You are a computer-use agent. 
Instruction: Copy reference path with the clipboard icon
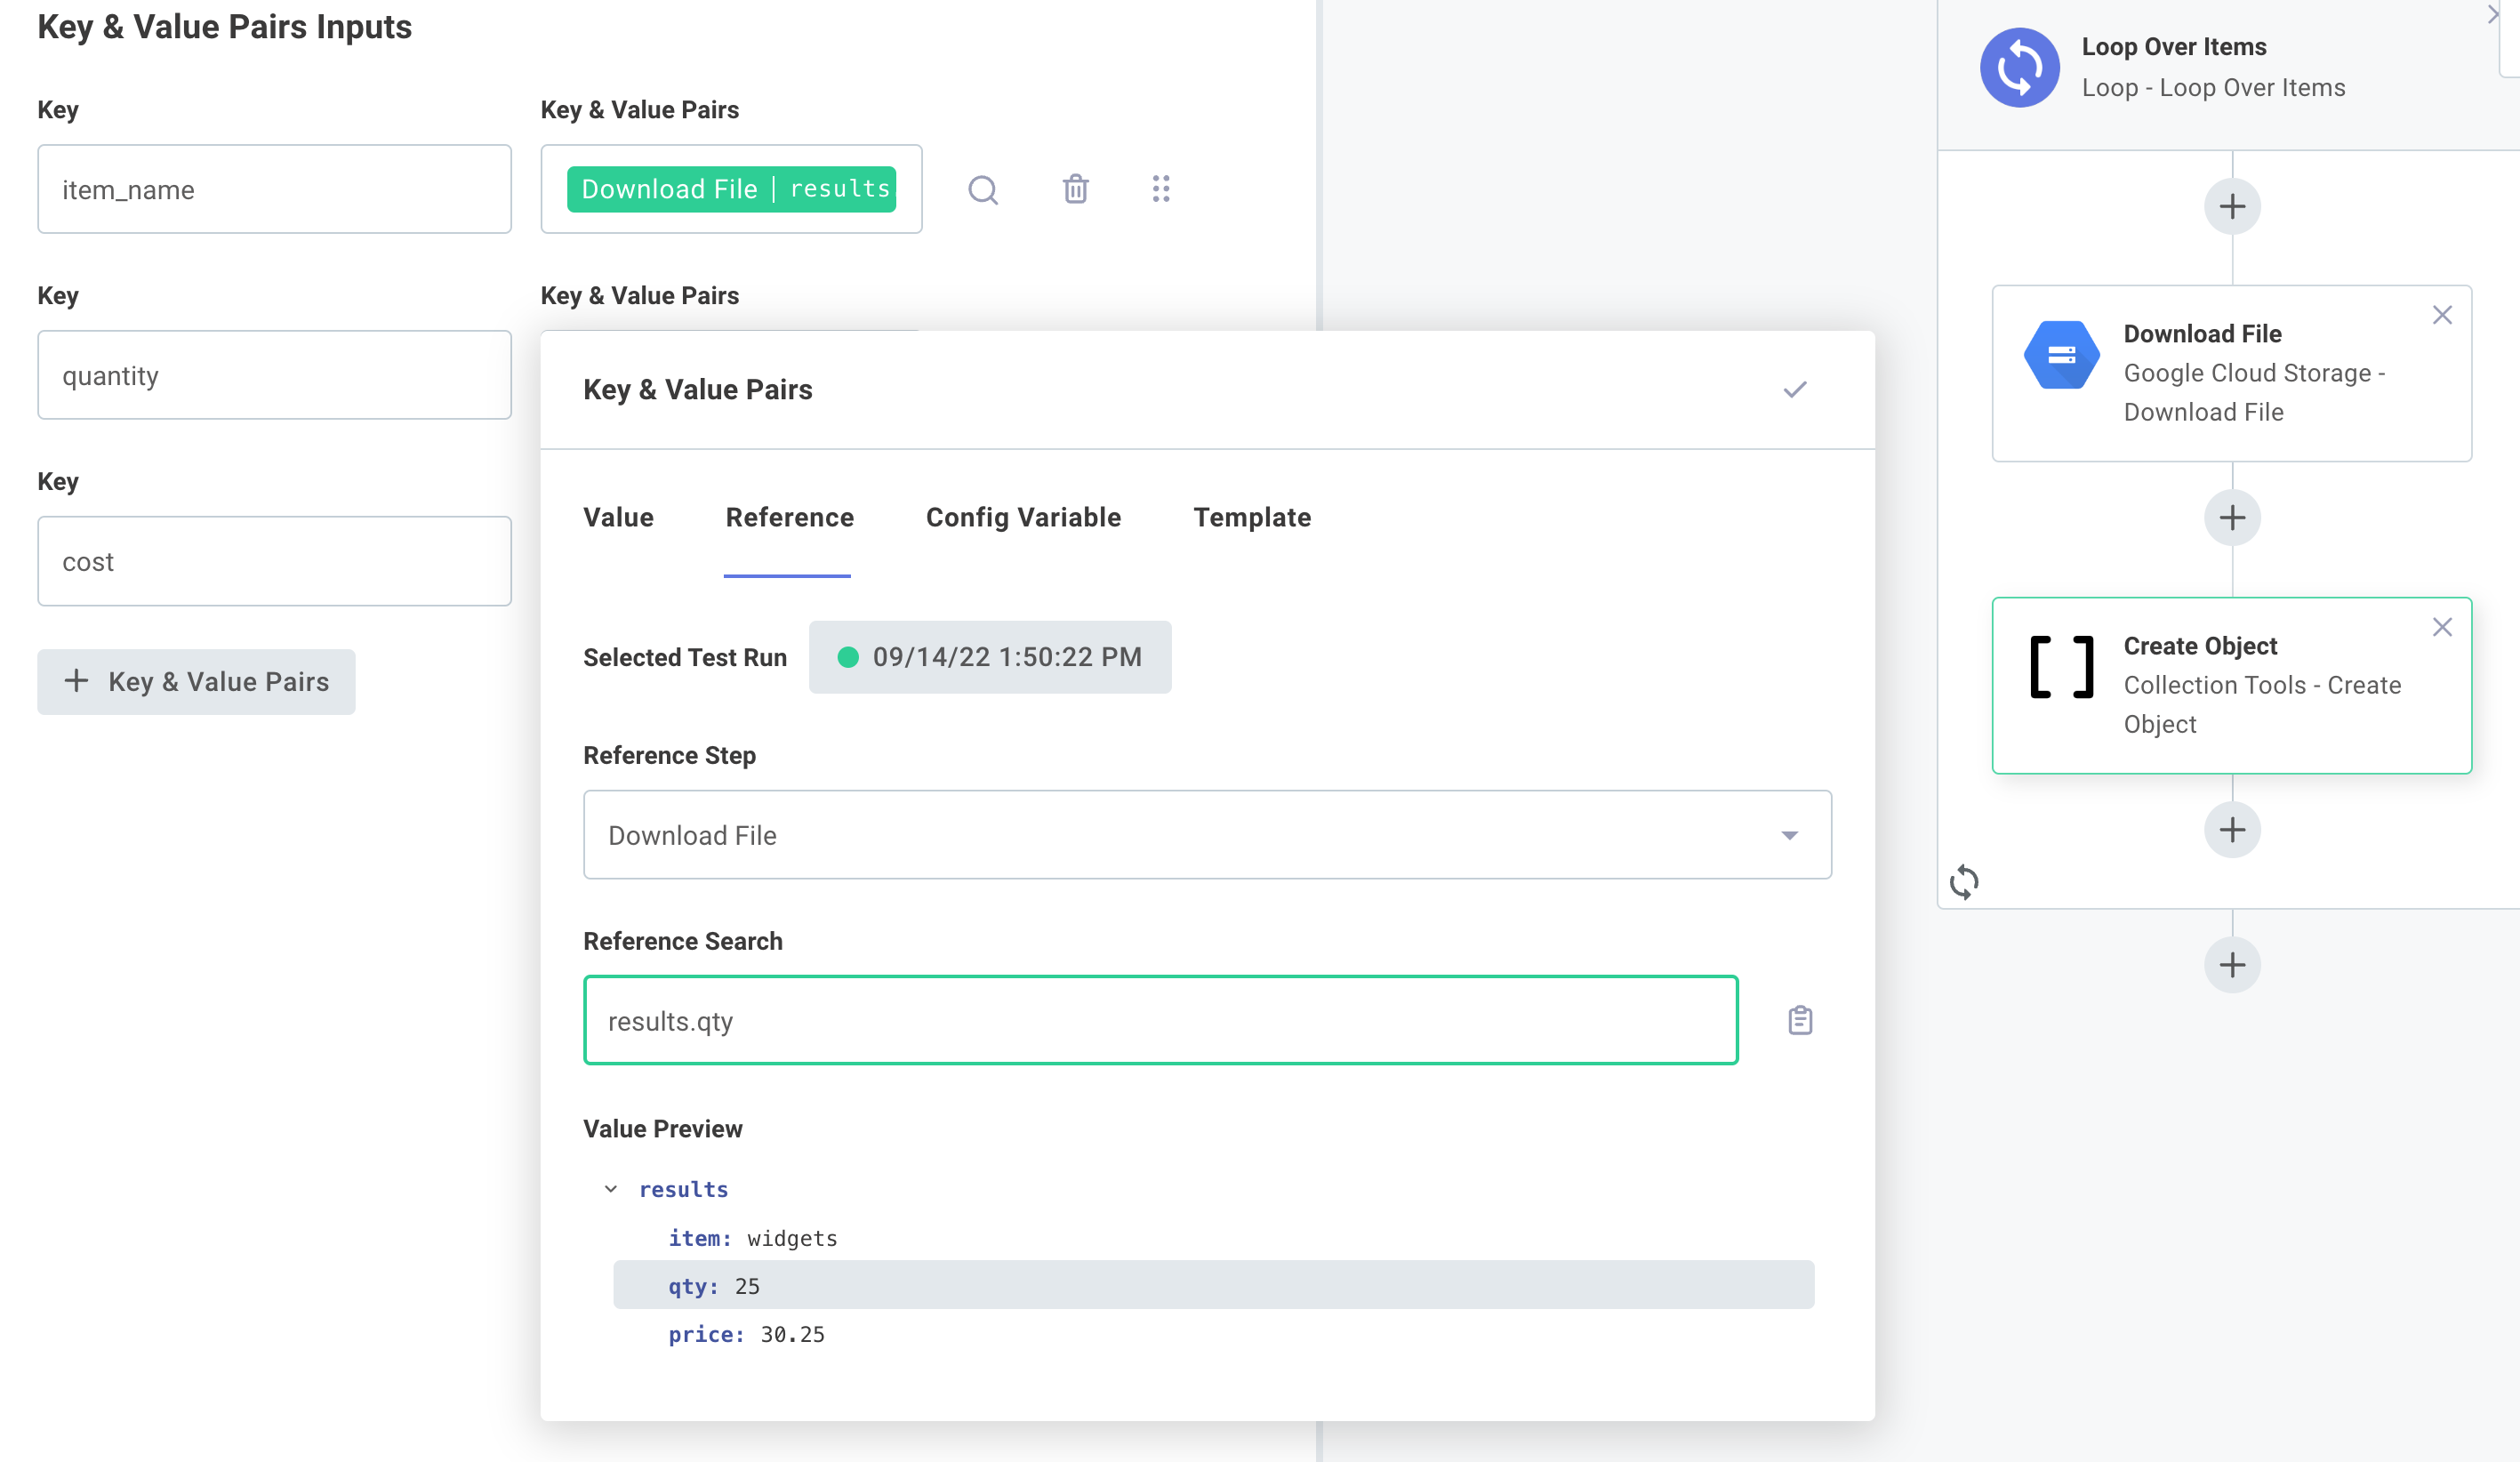pyautogui.click(x=1799, y=1020)
